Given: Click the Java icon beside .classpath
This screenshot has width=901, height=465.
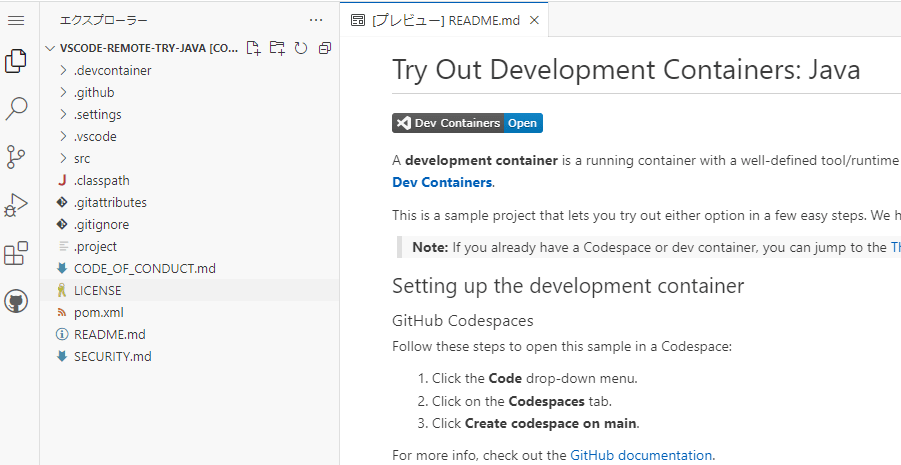Looking at the screenshot, I should [x=62, y=180].
